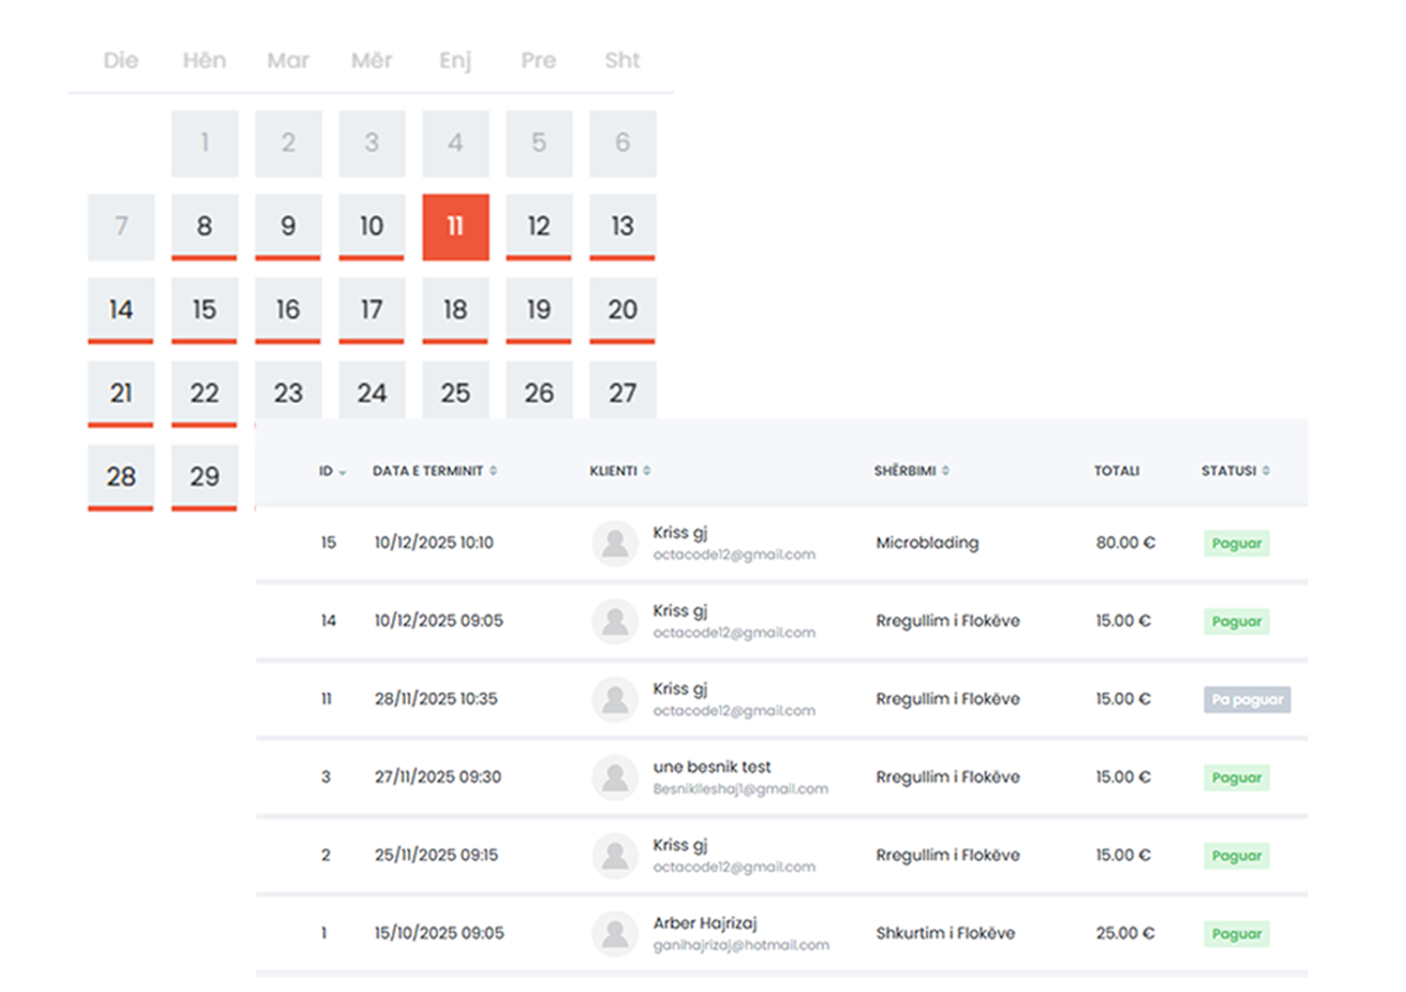This screenshot has width=1406, height=992.
Task: Select day 28 in calendar
Action: [121, 477]
